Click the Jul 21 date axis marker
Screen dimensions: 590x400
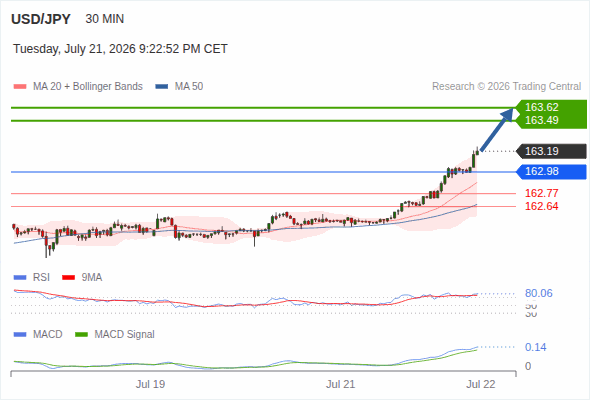click(340, 384)
